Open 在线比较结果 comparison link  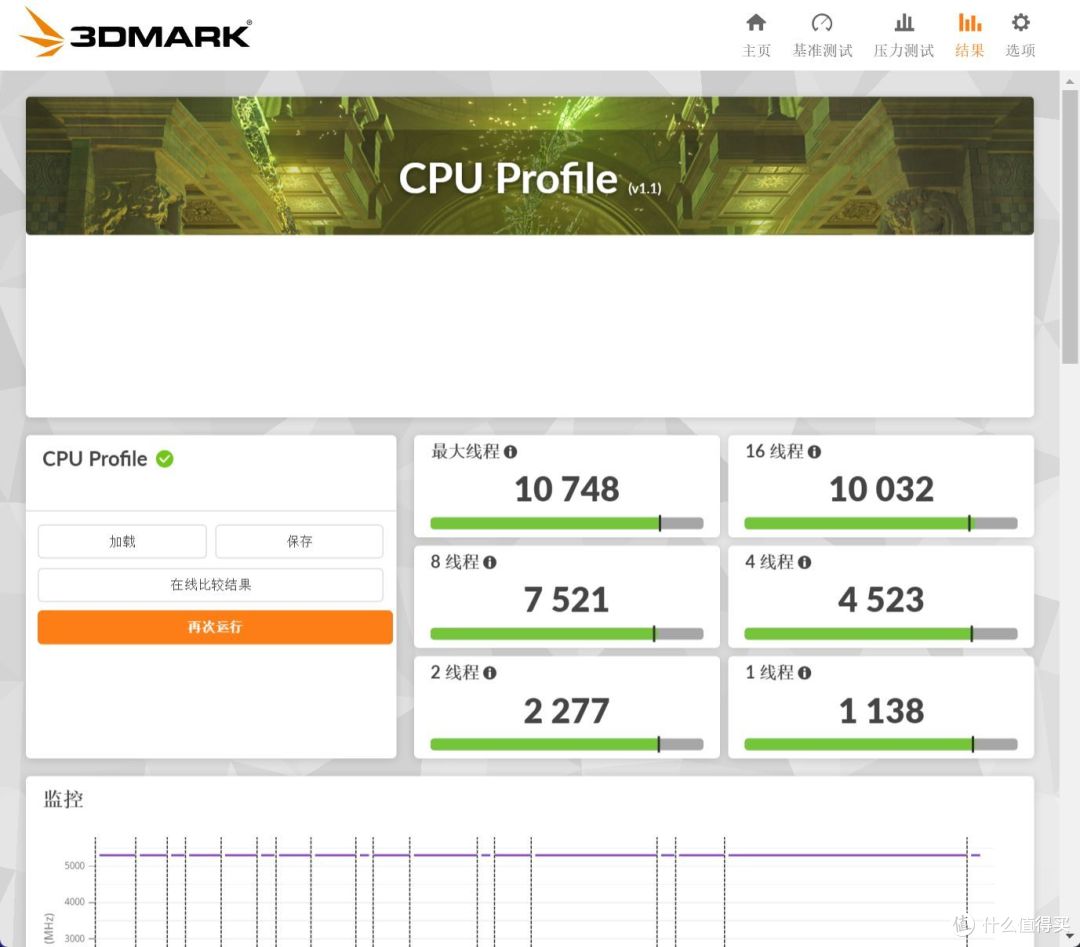pyautogui.click(x=210, y=584)
